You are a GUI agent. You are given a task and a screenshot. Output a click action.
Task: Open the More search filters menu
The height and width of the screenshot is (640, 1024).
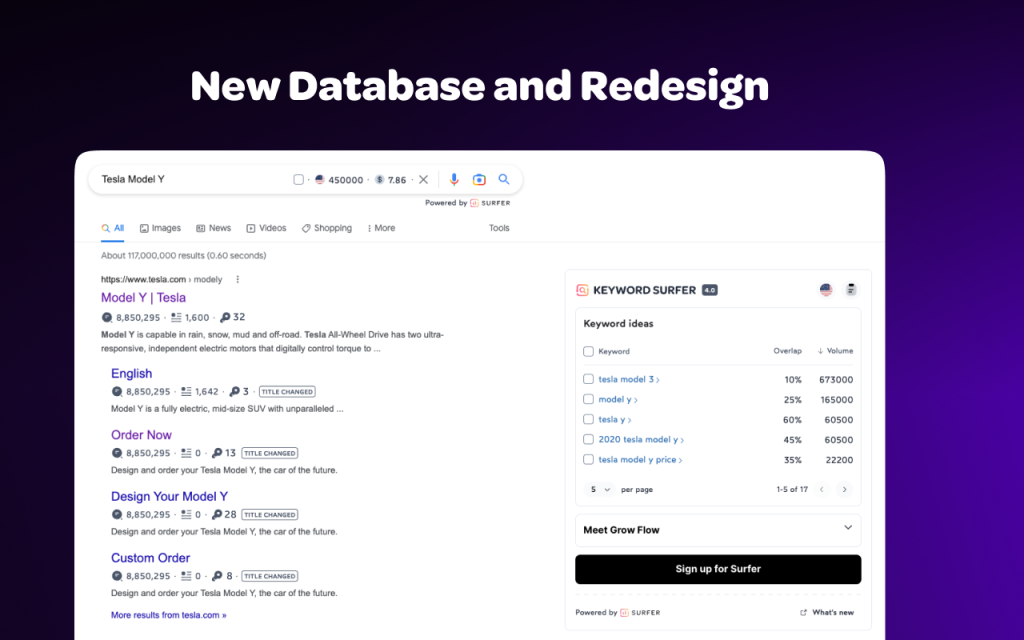[x=381, y=228]
